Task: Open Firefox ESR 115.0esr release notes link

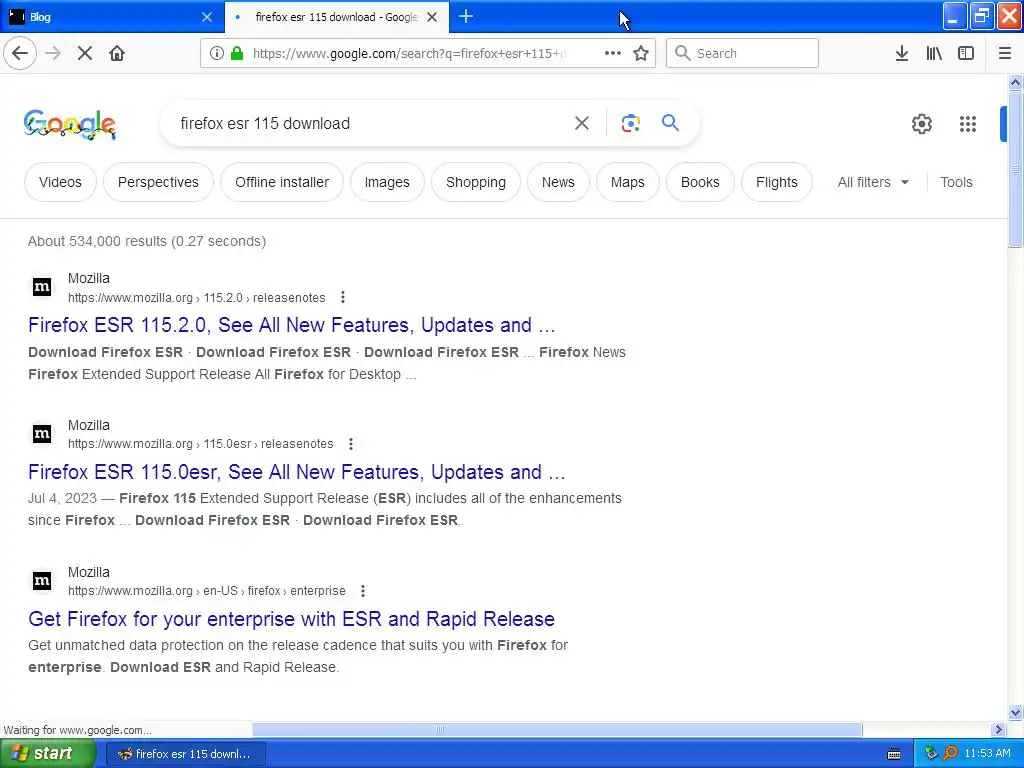Action: tap(296, 472)
